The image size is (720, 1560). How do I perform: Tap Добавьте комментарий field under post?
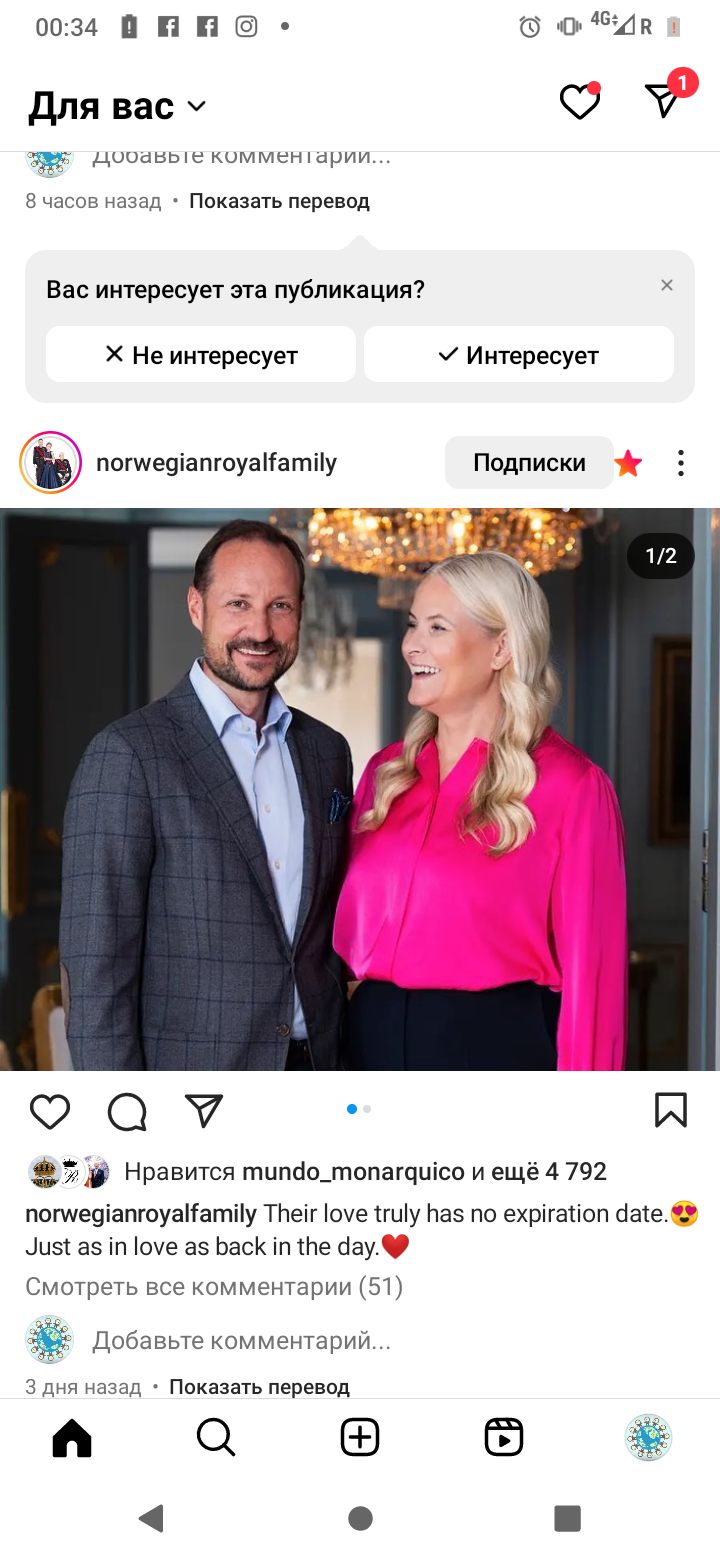(x=241, y=1340)
